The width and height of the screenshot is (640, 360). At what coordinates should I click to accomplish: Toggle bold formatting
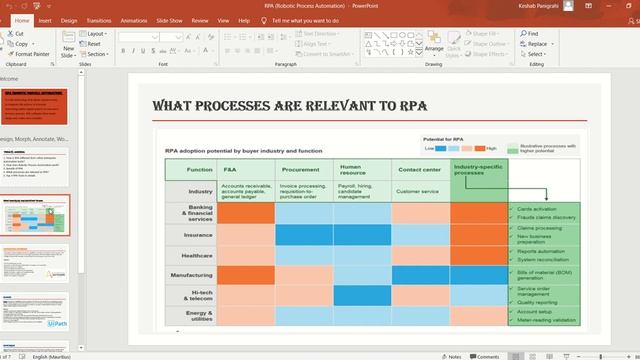coord(123,51)
